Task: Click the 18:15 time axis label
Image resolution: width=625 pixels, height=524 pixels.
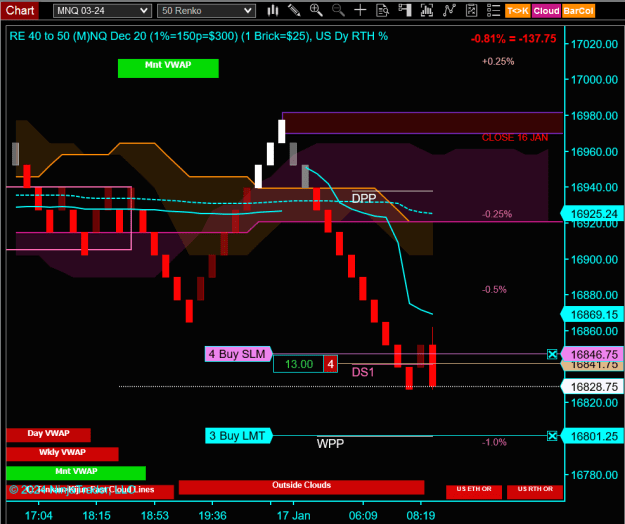Action: 96,516
